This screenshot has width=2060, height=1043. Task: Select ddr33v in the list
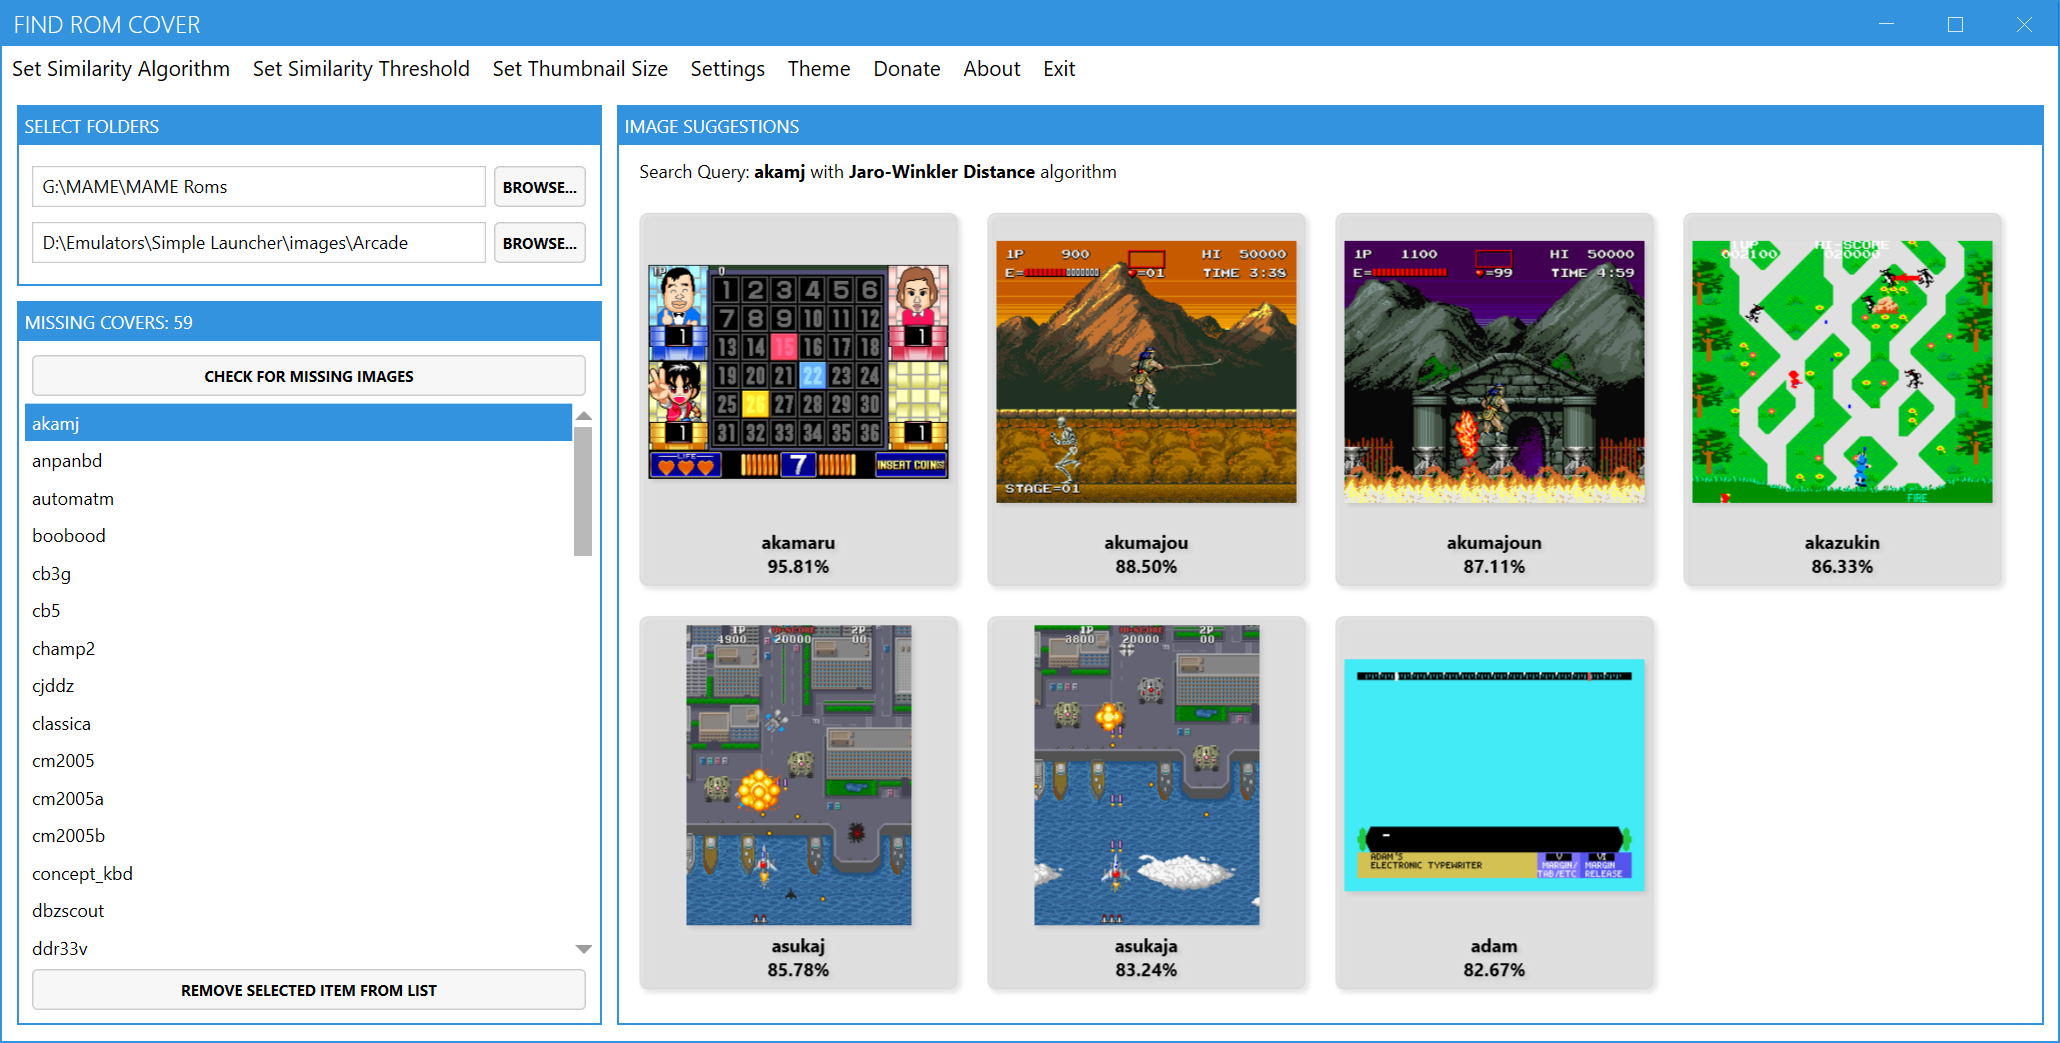coord(298,948)
